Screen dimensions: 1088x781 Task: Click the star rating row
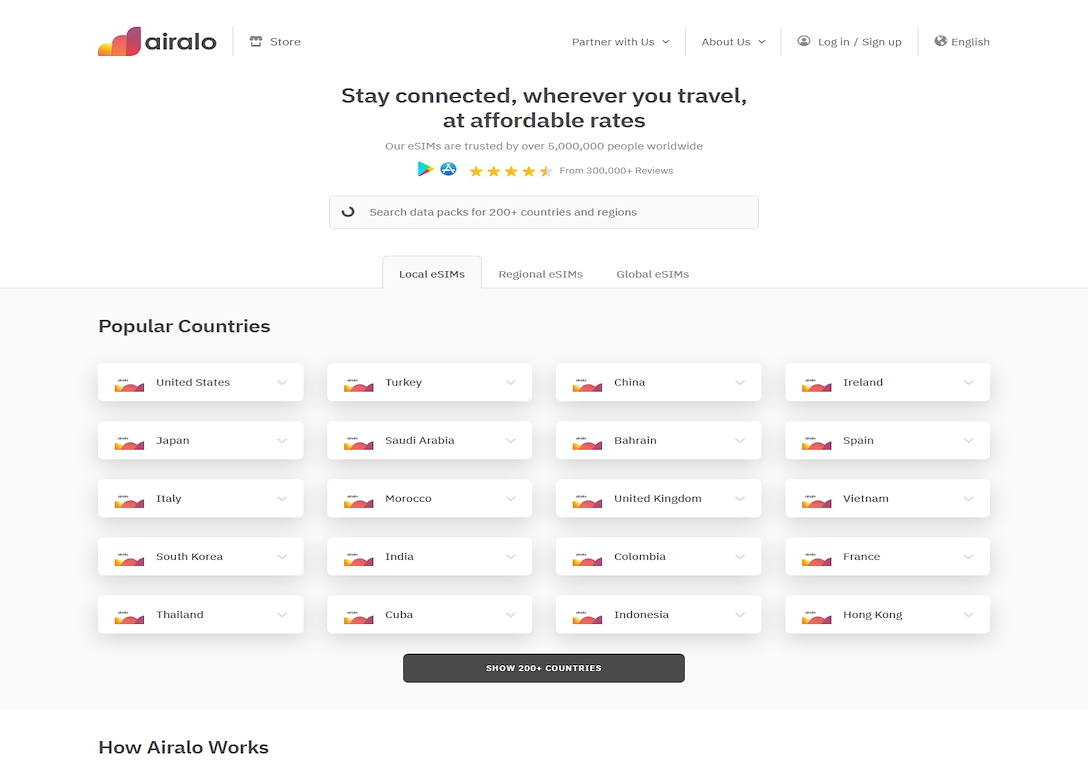click(511, 171)
